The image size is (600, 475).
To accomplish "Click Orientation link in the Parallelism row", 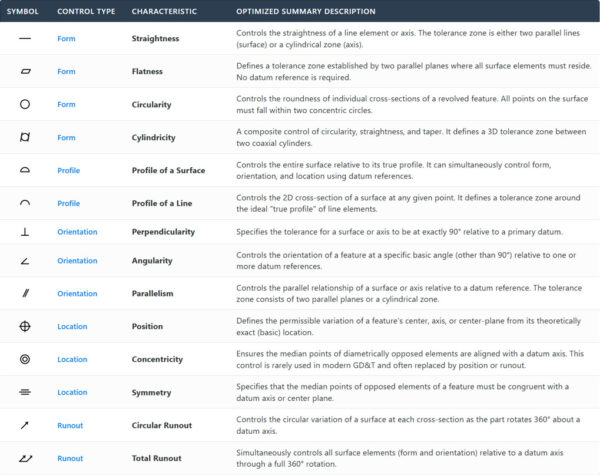I will (x=77, y=294).
